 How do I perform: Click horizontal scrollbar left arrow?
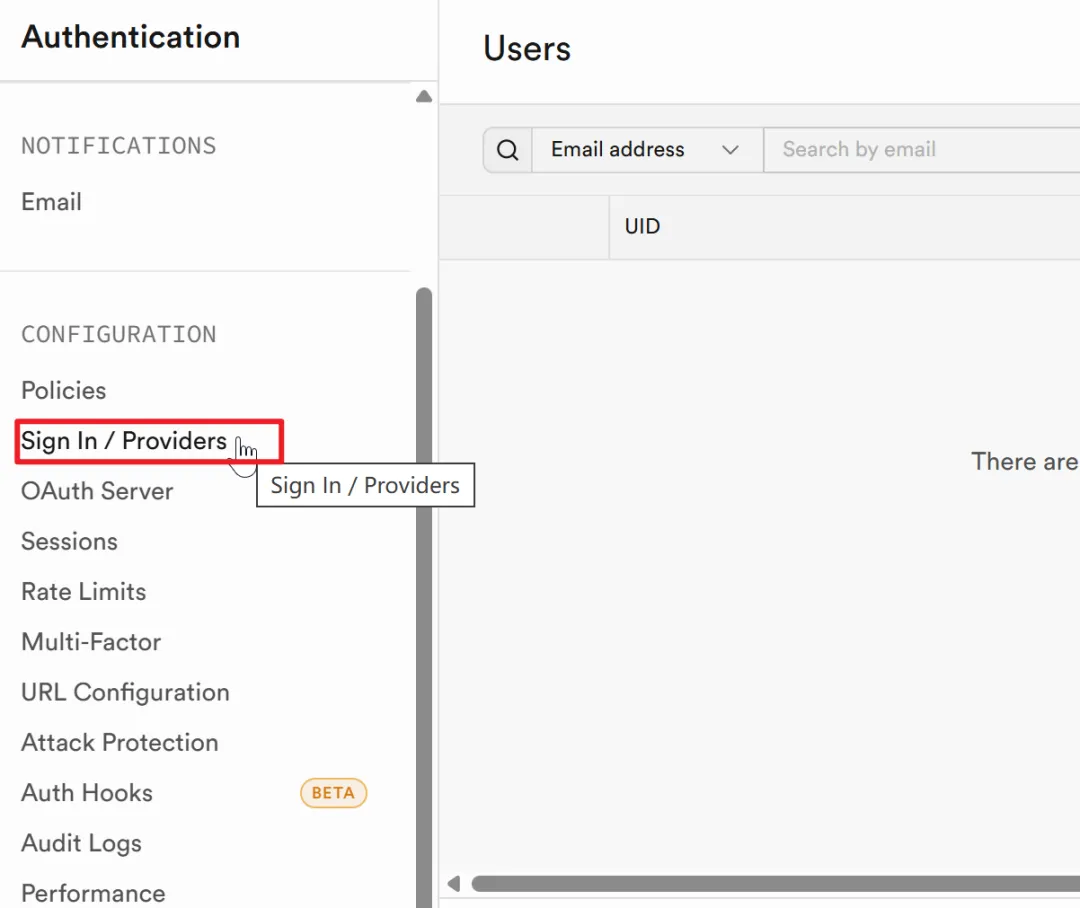[x=454, y=884]
